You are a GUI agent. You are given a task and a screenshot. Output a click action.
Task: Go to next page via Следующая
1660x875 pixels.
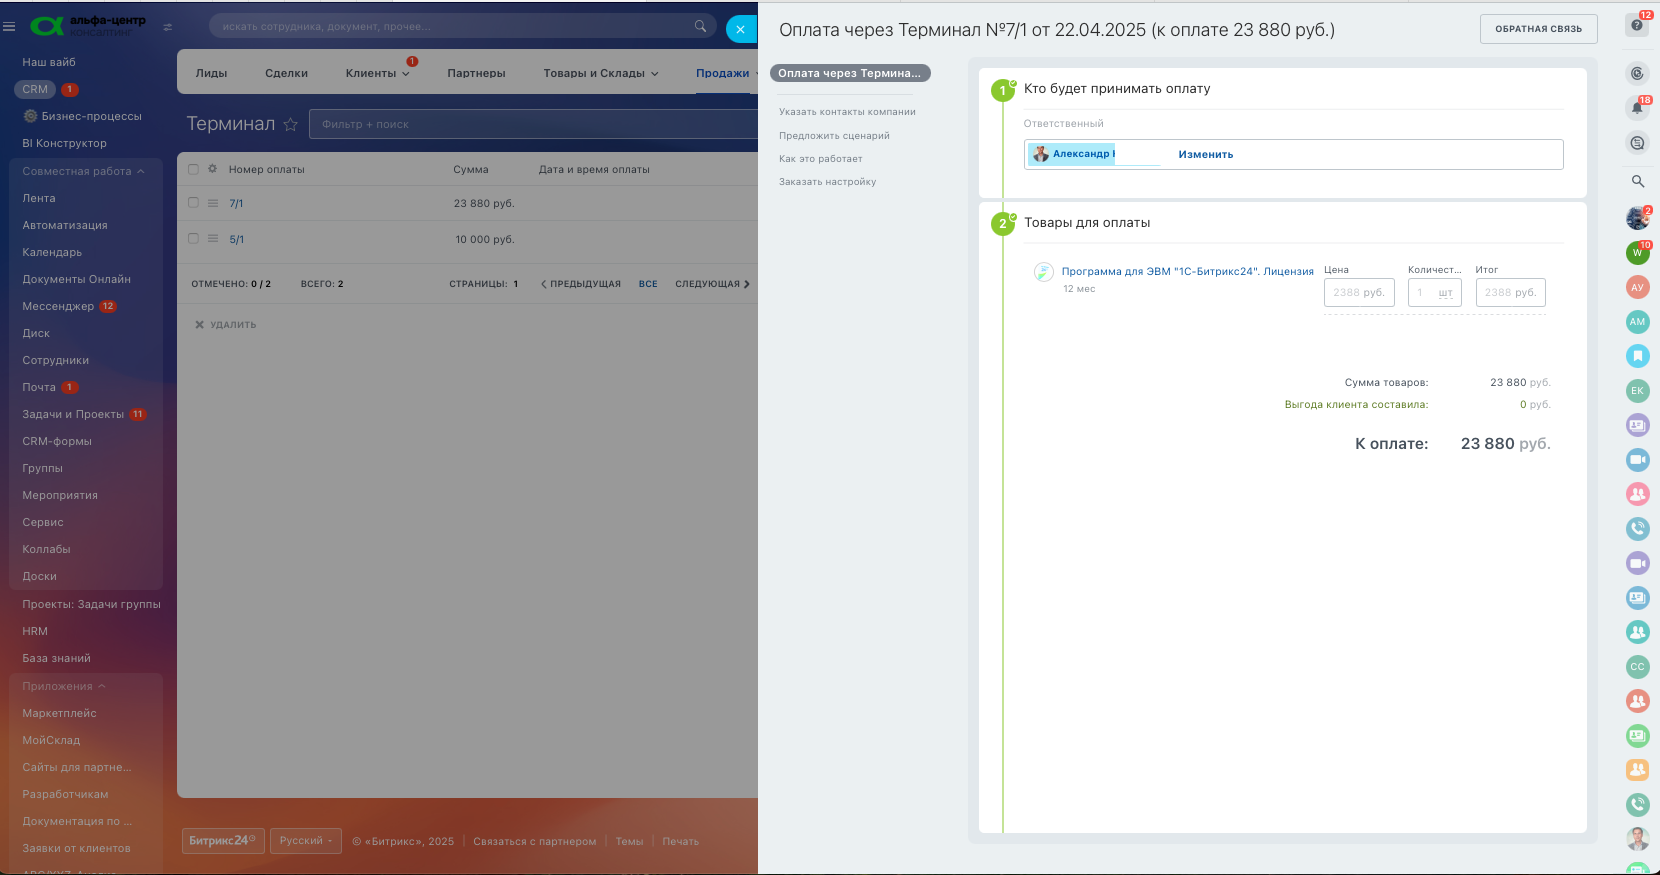[712, 284]
